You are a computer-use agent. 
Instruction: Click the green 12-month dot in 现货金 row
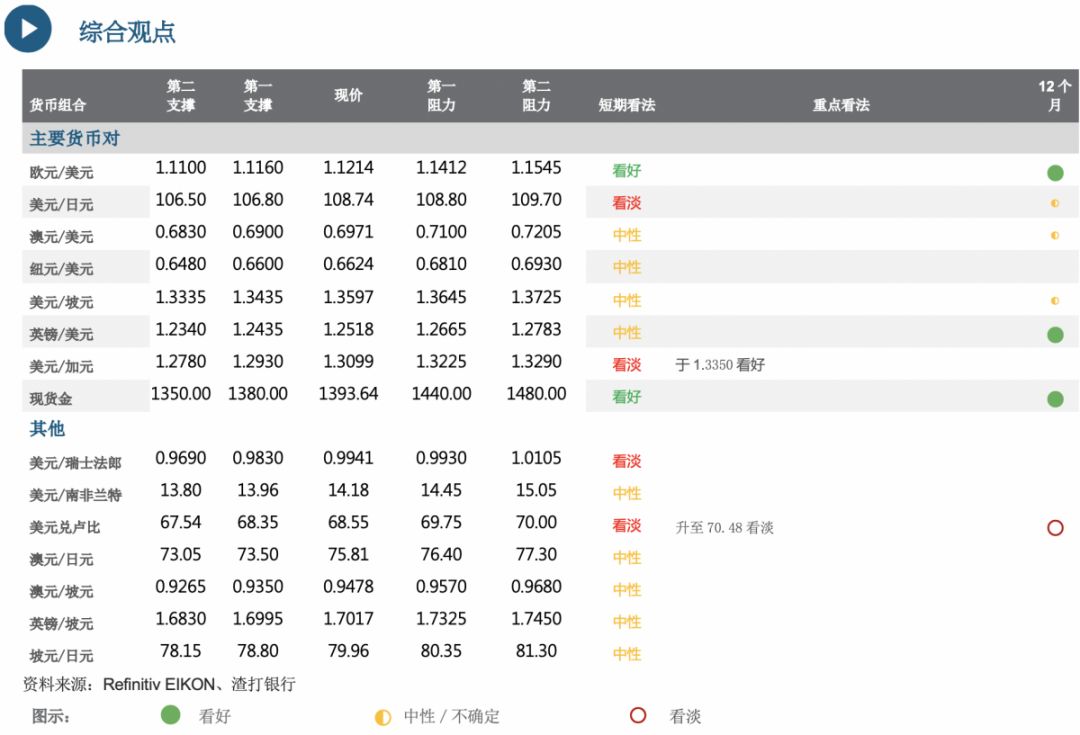(x=1055, y=399)
